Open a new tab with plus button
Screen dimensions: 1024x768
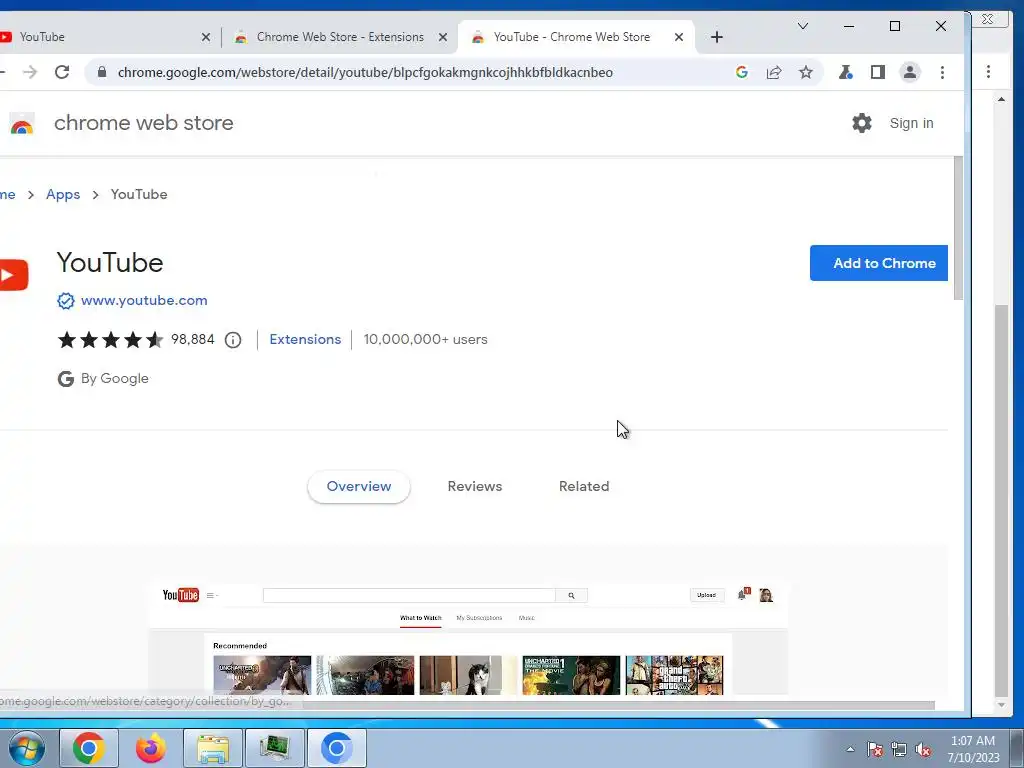(x=716, y=37)
